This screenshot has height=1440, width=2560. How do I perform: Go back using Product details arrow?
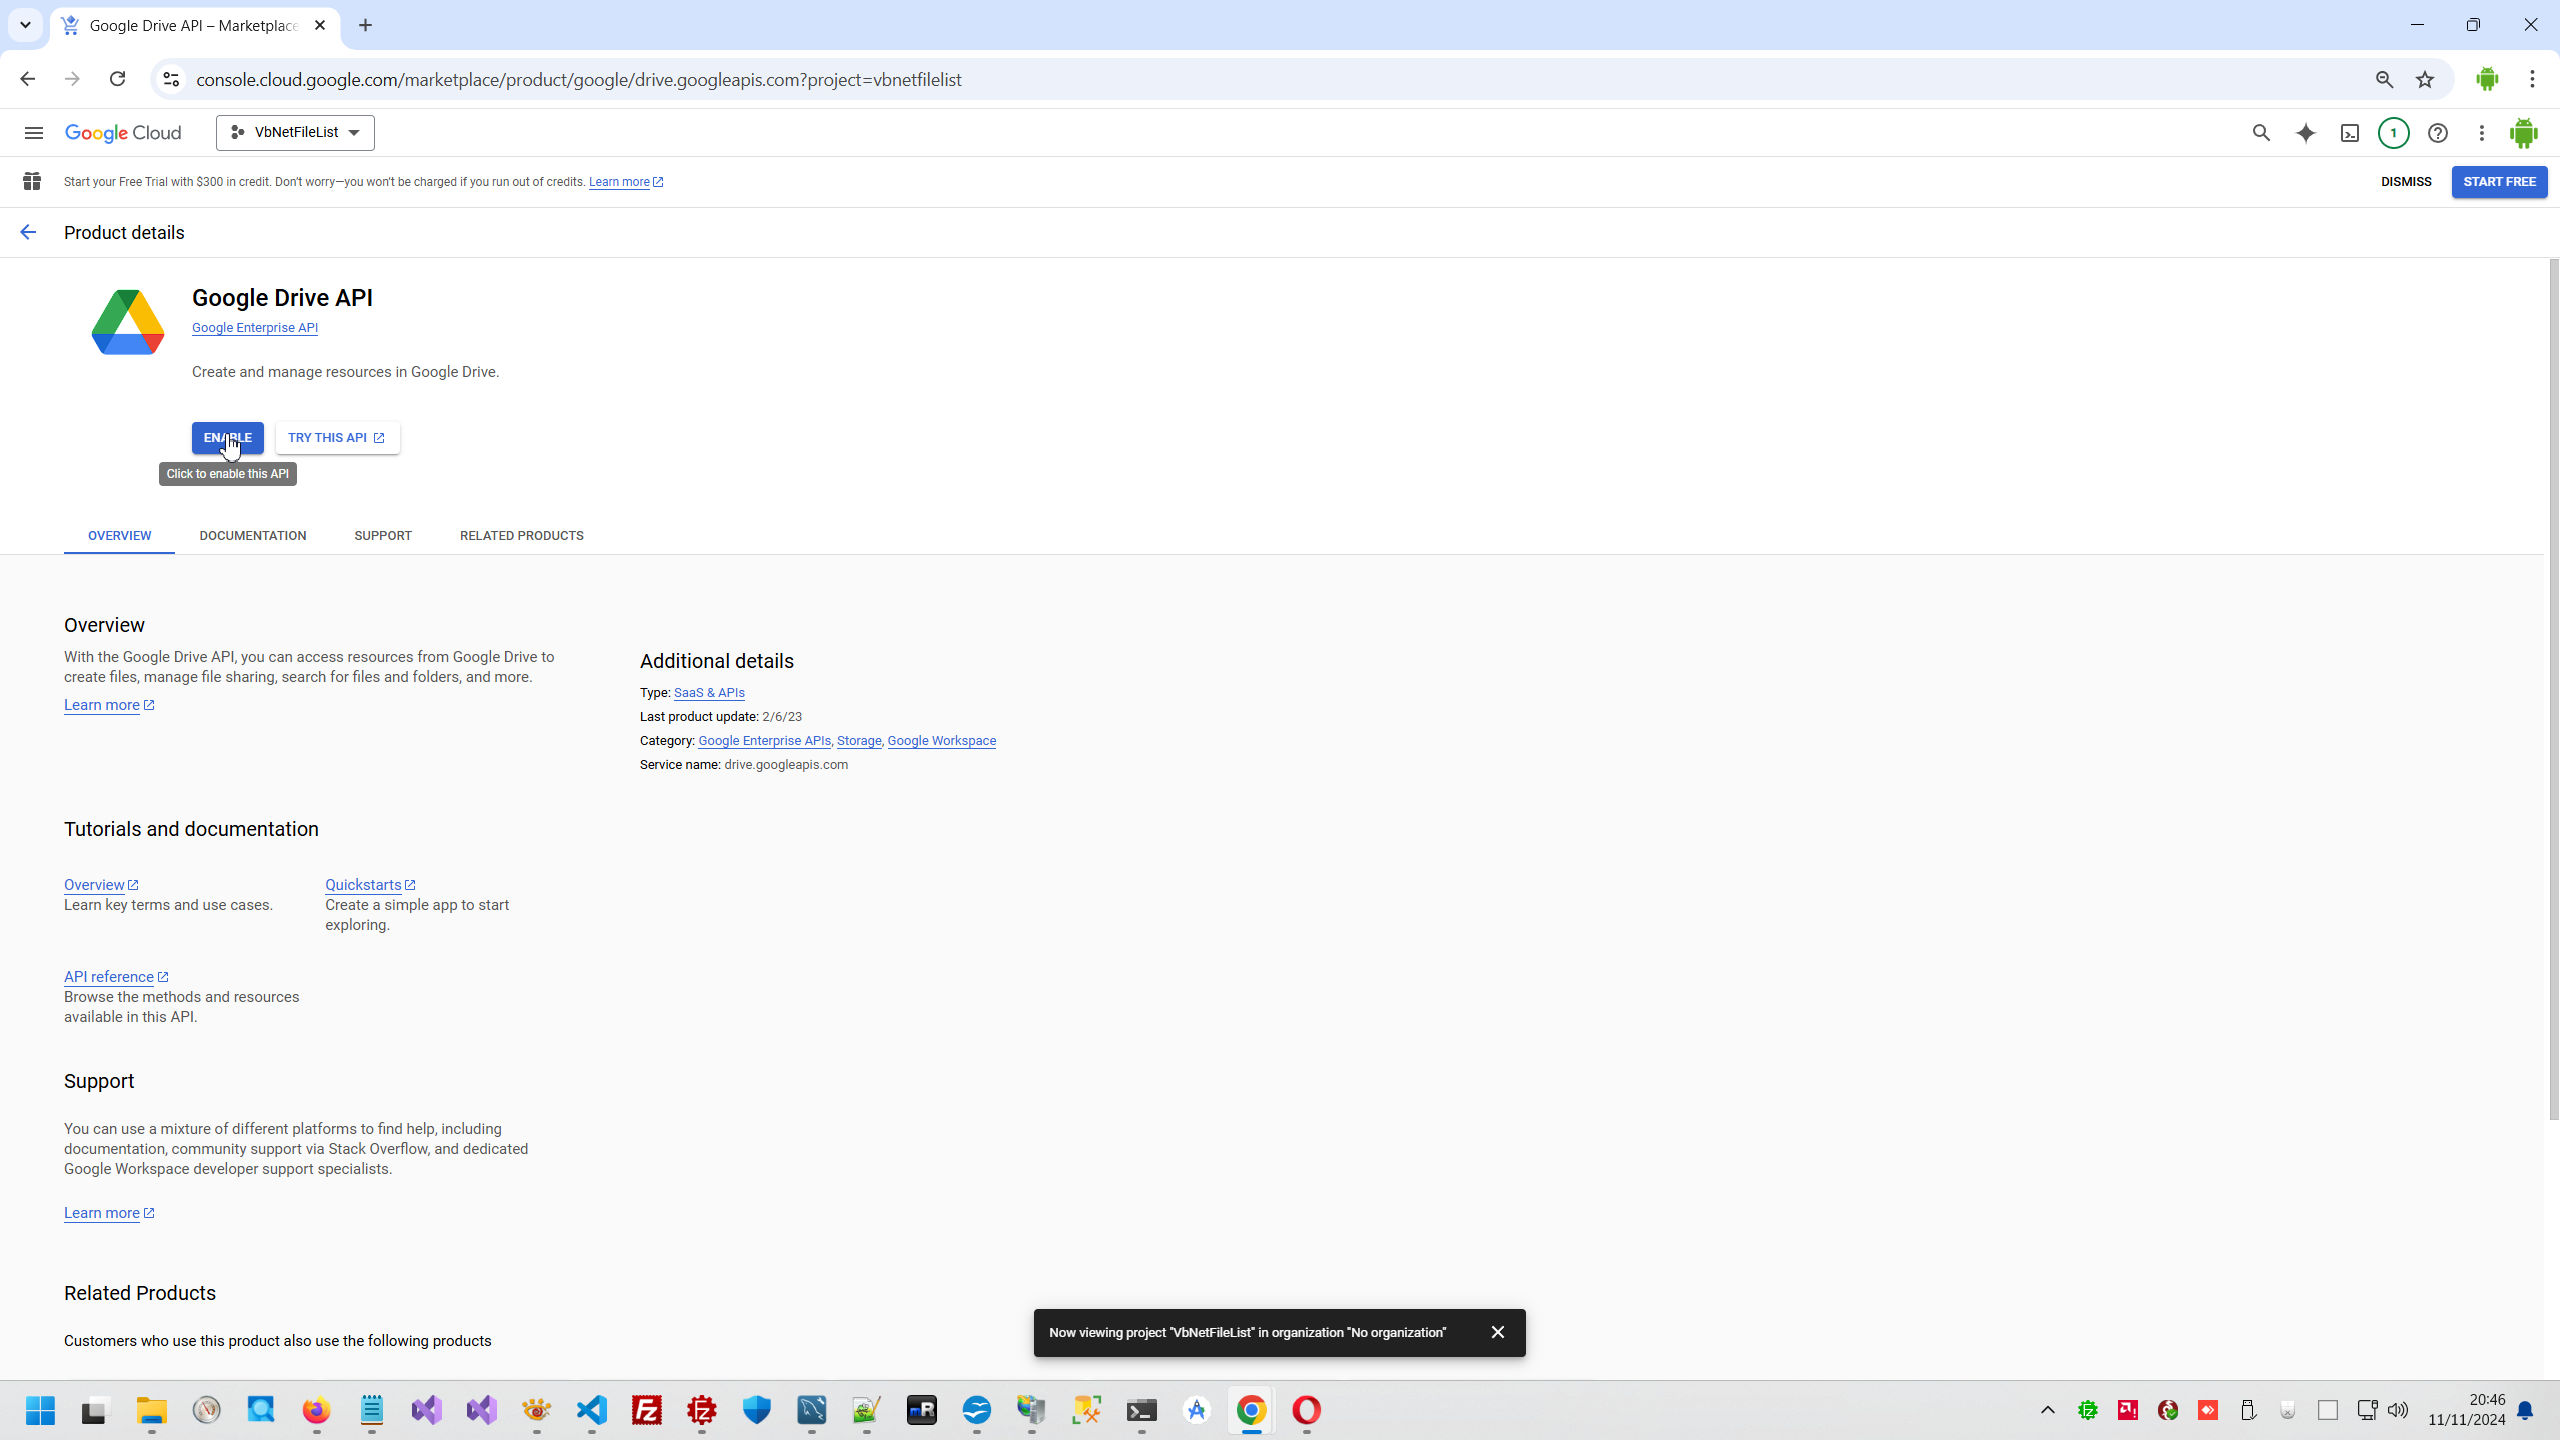(28, 232)
